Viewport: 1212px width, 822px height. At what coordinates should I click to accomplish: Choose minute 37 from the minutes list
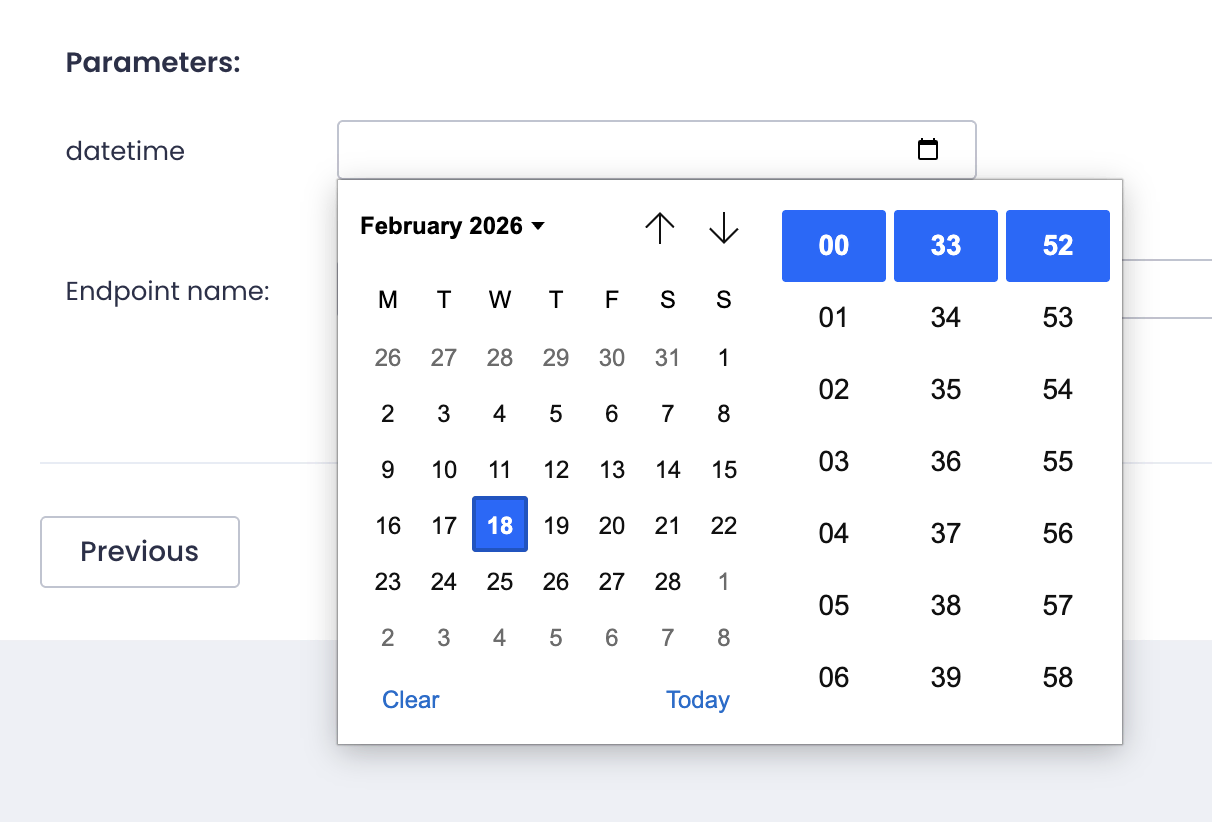click(945, 533)
